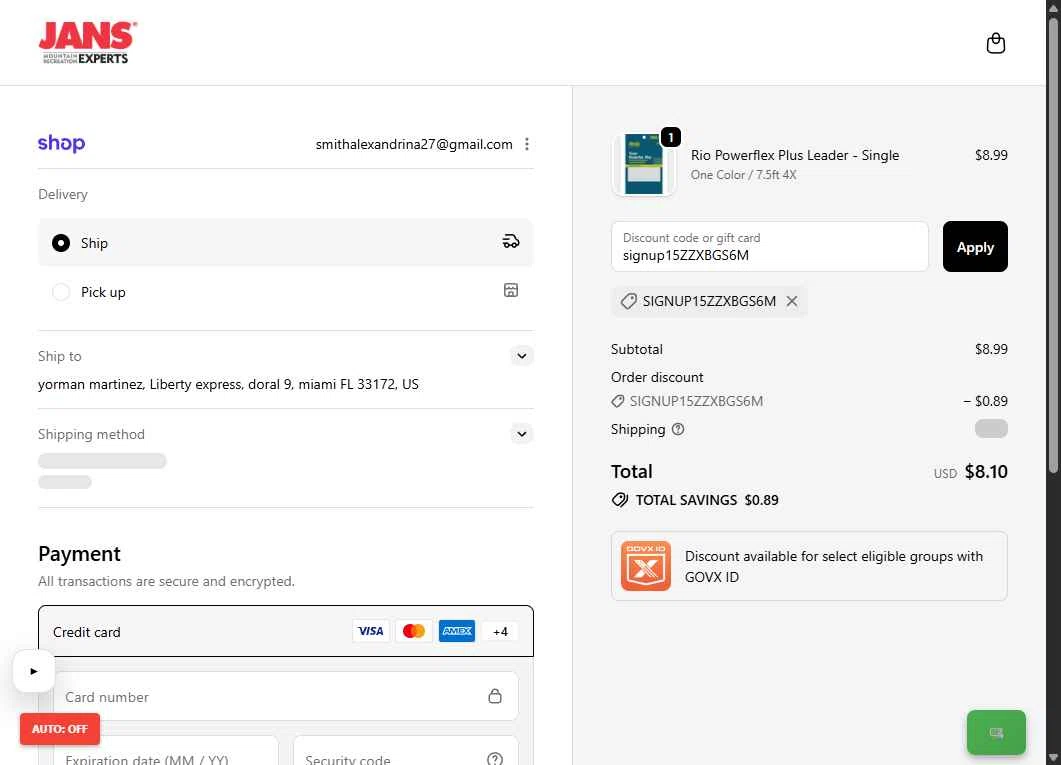This screenshot has width=1061, height=765.
Task: Show the +4 more payment methods
Action: (x=500, y=632)
